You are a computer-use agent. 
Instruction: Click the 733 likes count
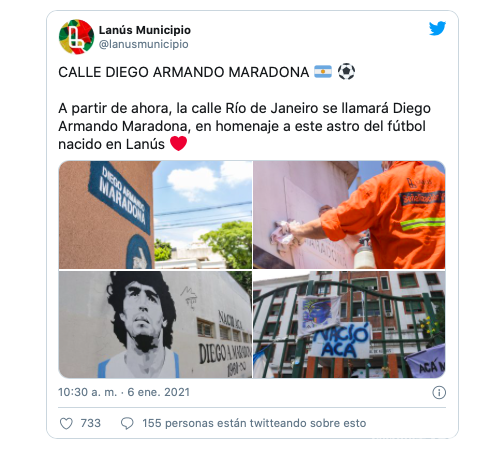[x=91, y=423]
